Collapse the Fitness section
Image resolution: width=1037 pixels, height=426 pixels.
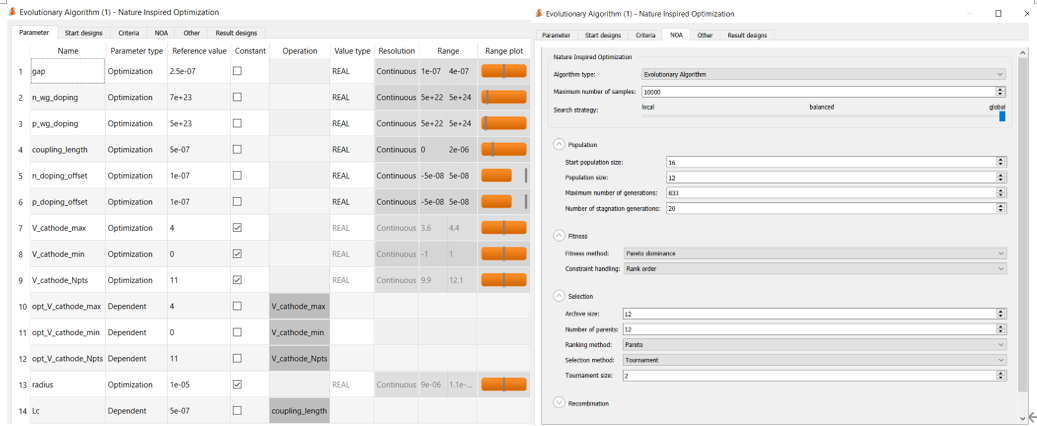[559, 235]
